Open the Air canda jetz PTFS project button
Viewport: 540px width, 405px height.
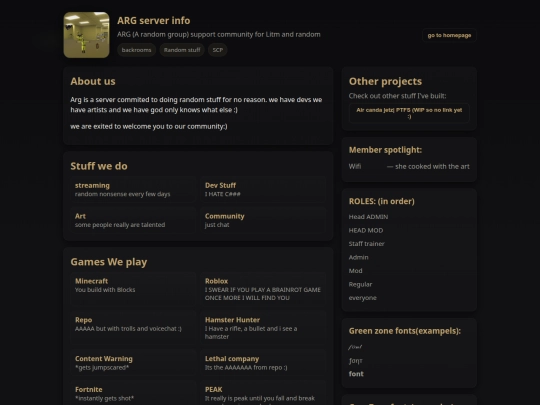(x=409, y=113)
